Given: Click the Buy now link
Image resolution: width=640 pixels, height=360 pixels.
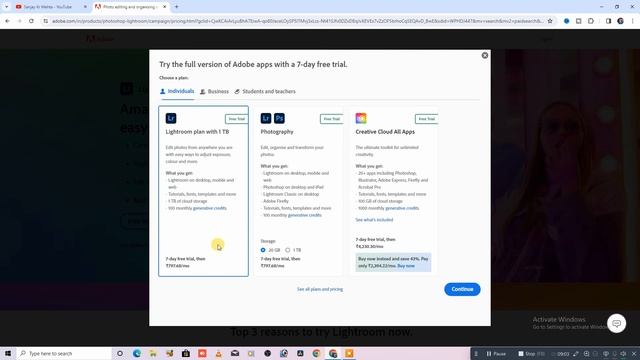Looking at the screenshot, I should point(406,266).
